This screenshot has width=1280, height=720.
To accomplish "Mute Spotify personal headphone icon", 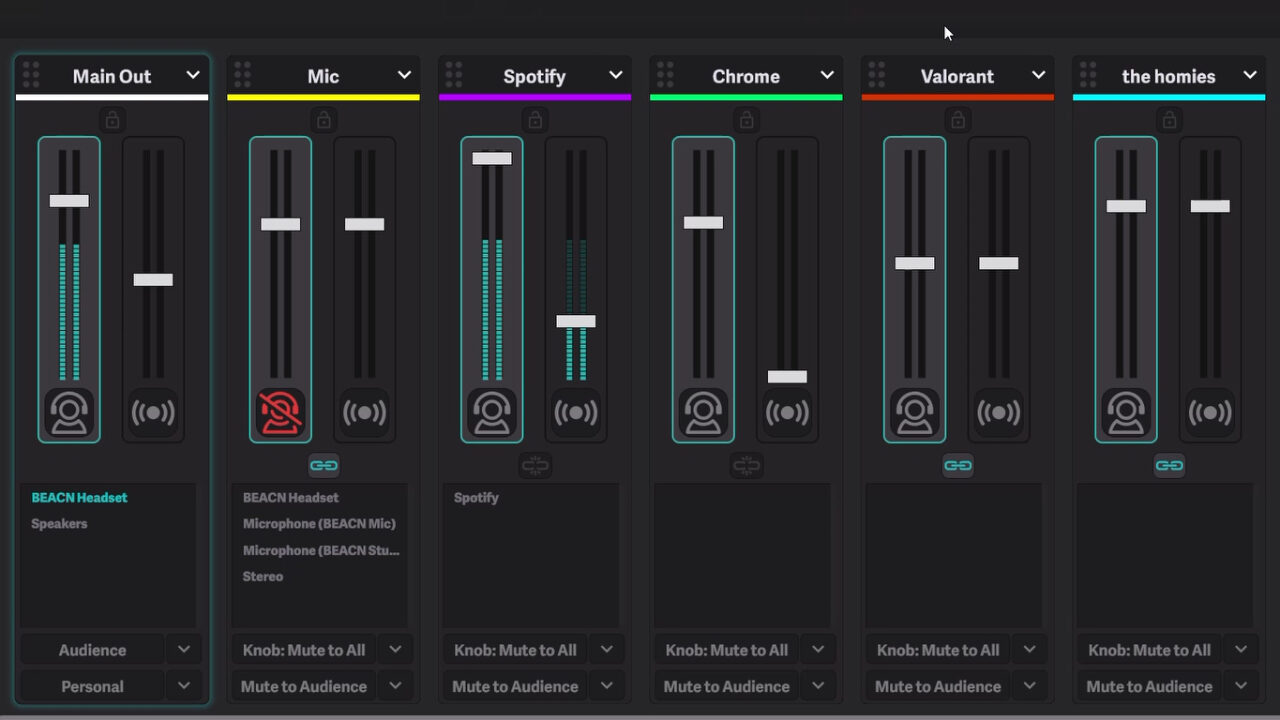I will (492, 412).
